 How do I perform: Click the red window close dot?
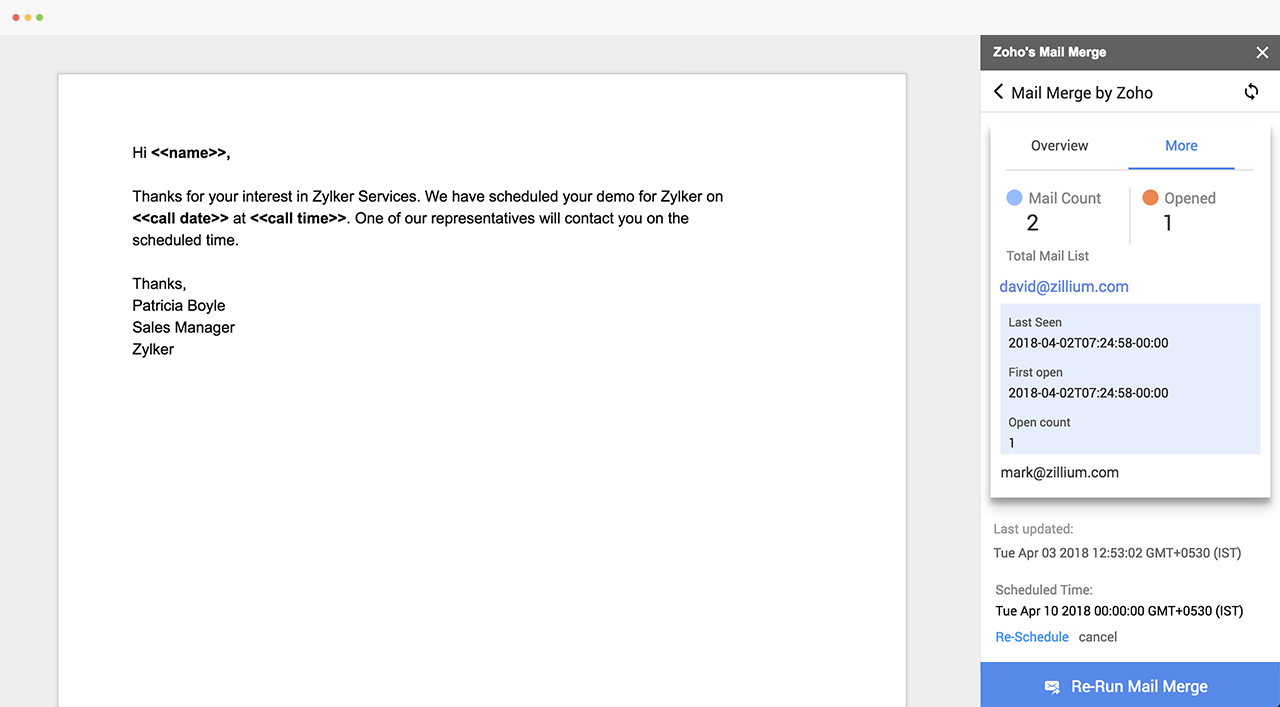pos(16,18)
